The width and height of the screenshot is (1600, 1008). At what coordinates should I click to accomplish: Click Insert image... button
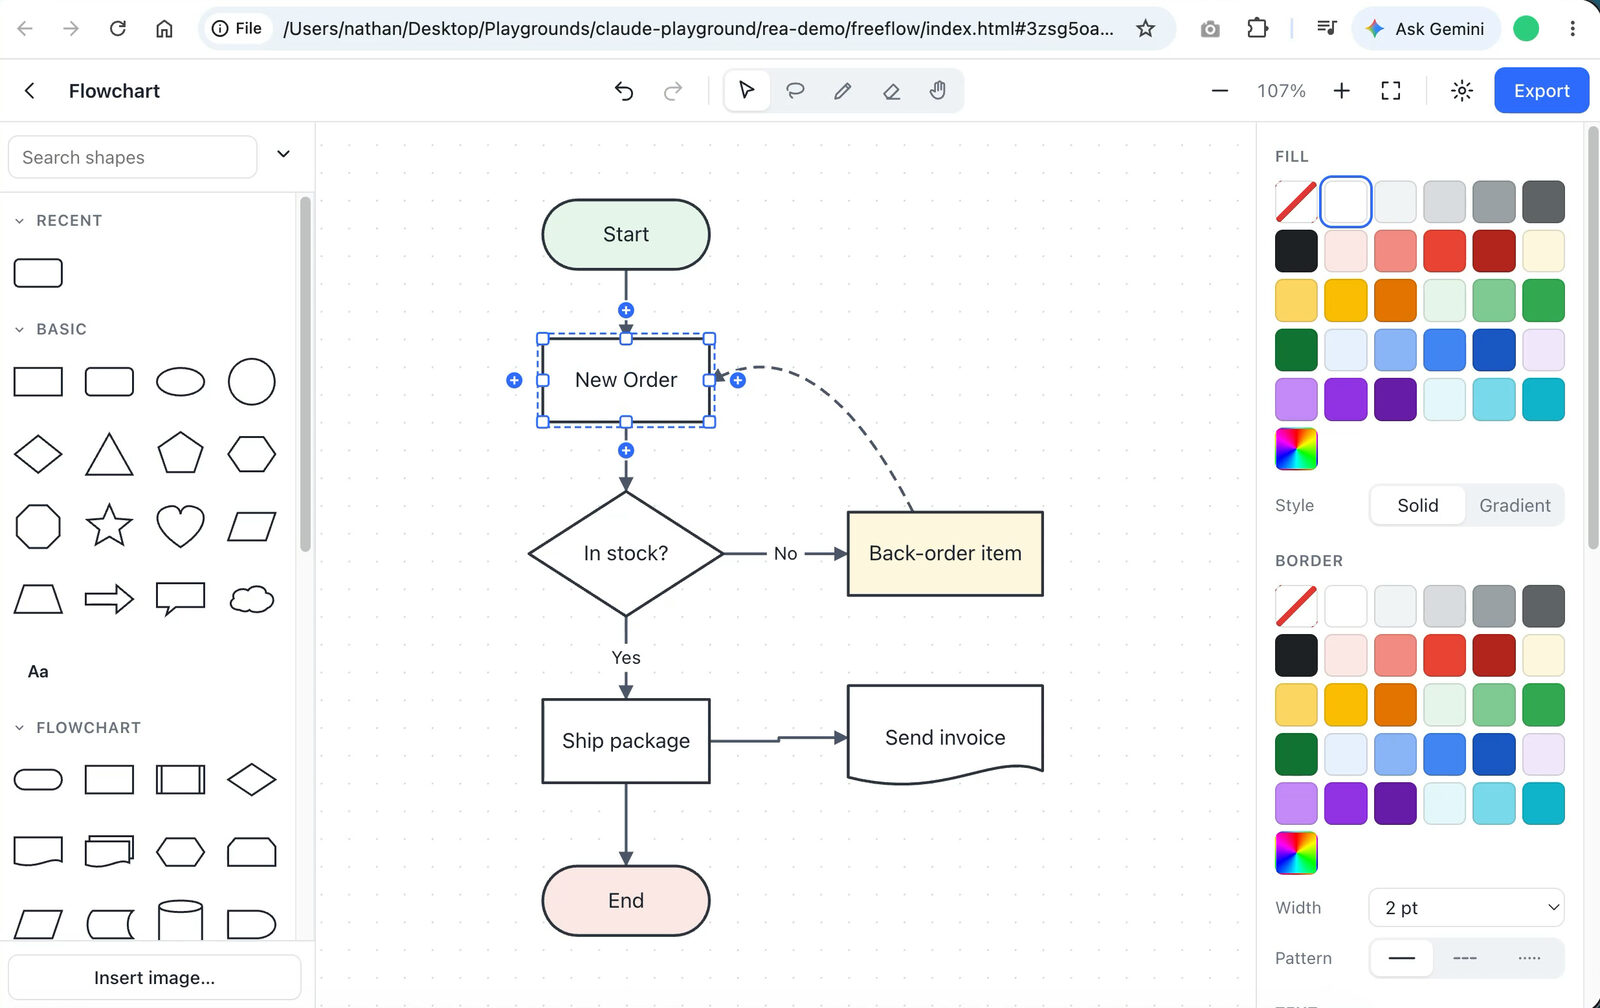tap(154, 978)
